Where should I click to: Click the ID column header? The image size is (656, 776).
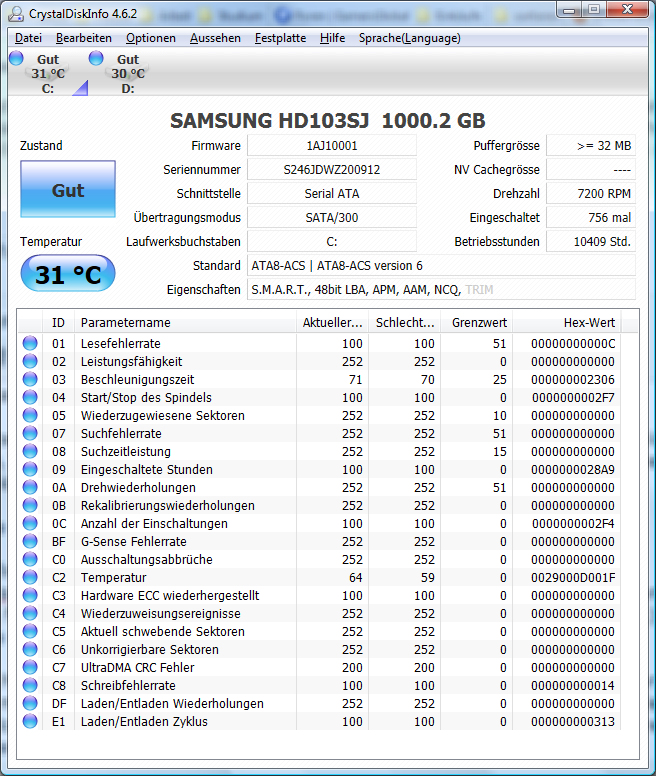click(58, 323)
